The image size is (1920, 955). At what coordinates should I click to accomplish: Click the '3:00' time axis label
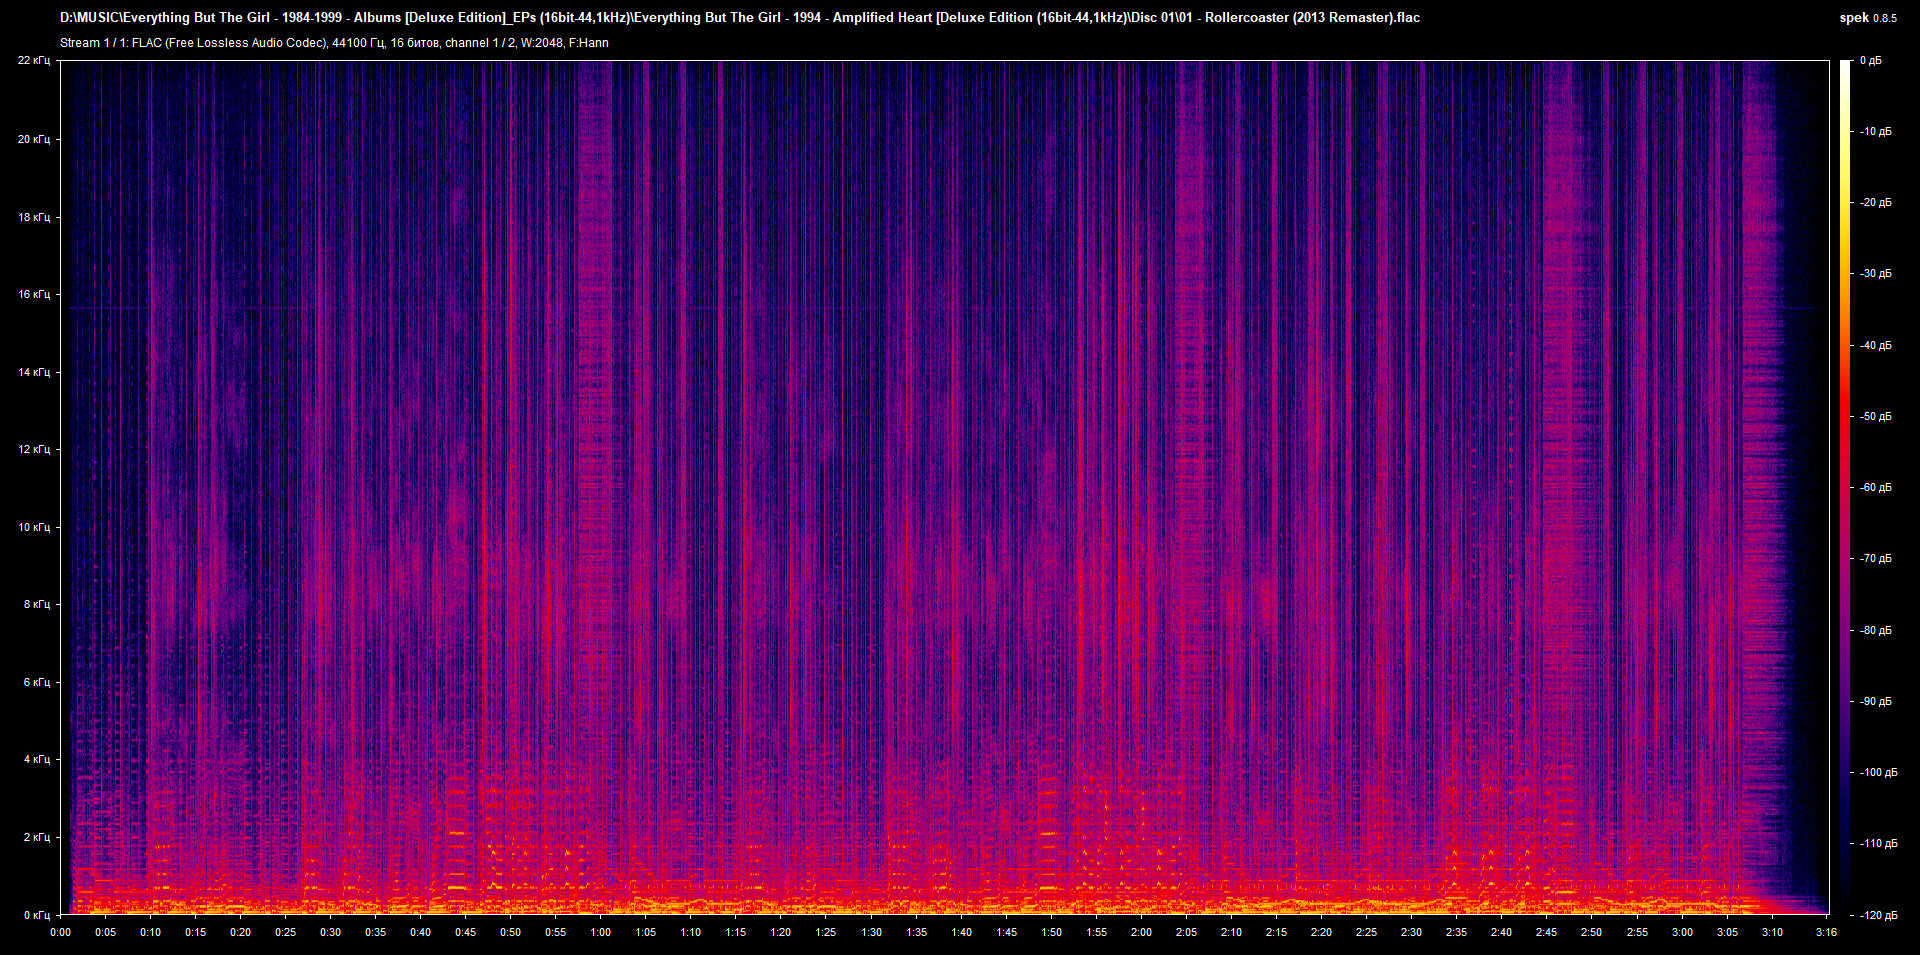point(1682,932)
